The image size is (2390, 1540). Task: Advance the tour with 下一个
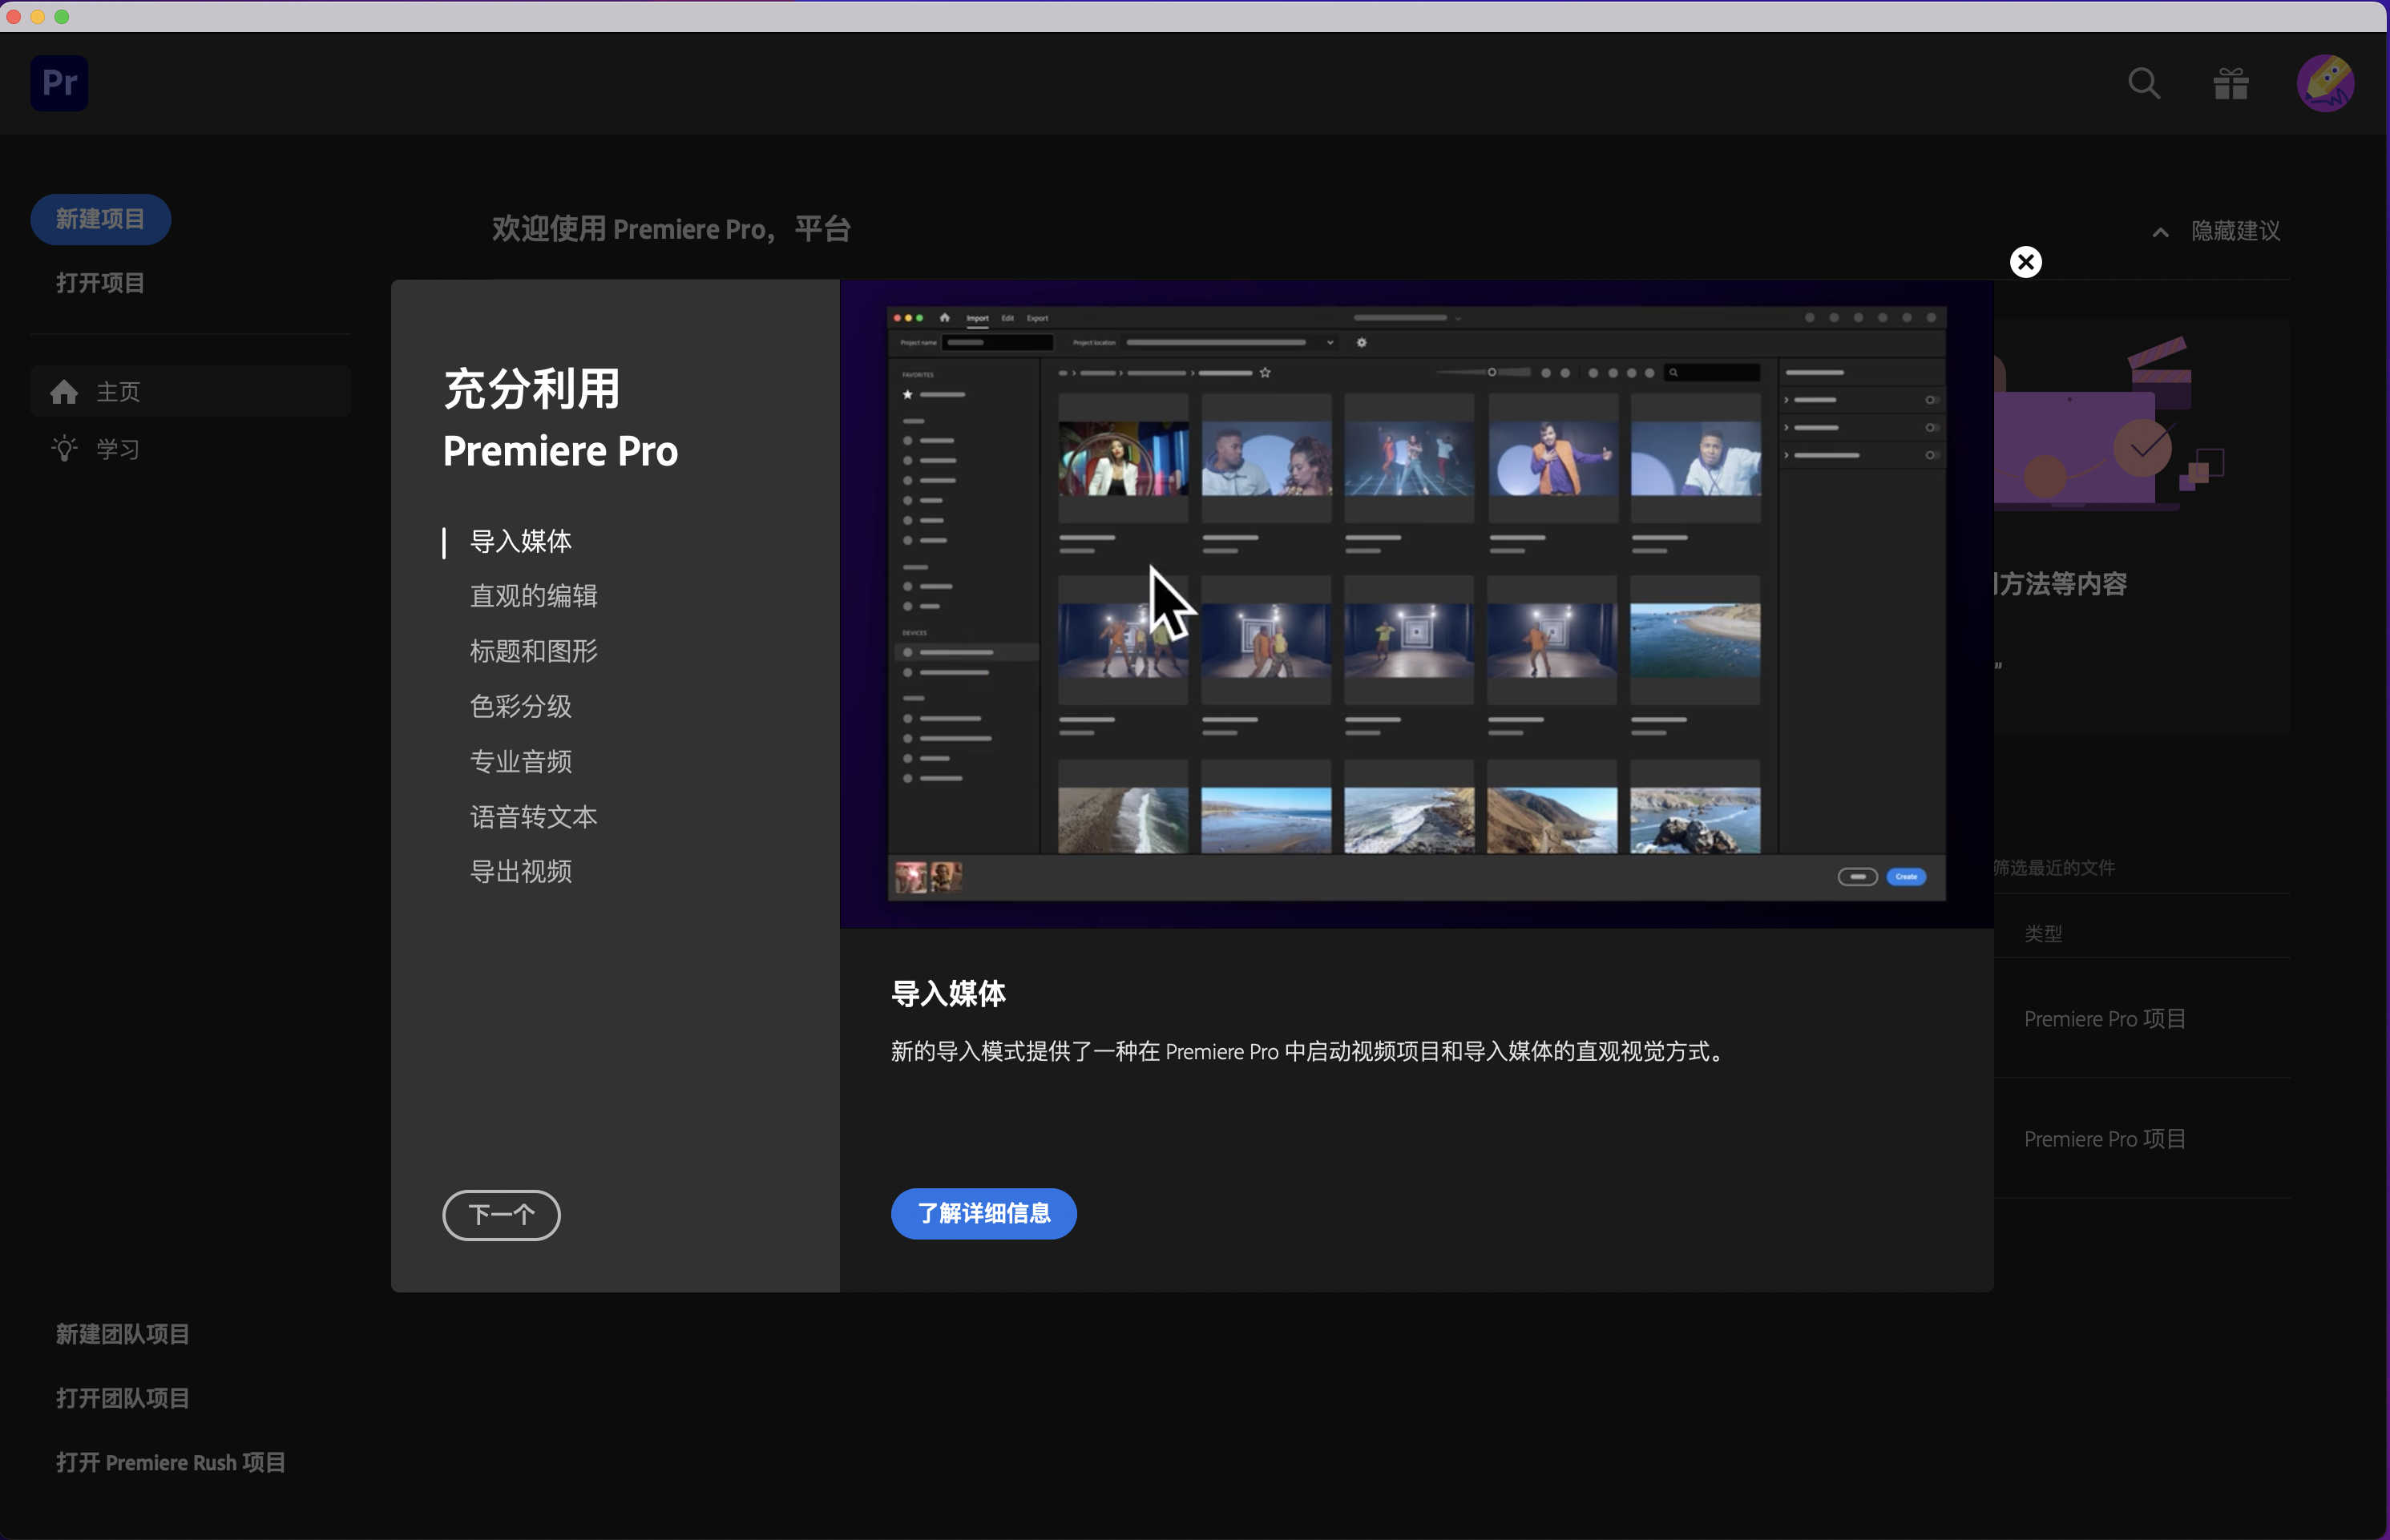point(501,1215)
